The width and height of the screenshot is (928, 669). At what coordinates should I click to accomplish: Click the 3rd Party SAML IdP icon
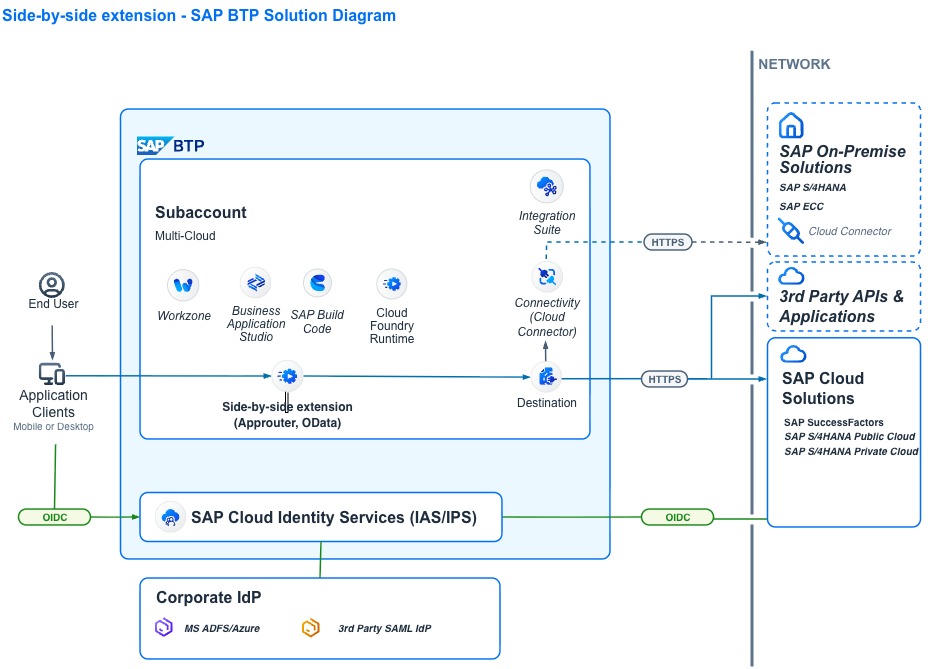(x=310, y=628)
